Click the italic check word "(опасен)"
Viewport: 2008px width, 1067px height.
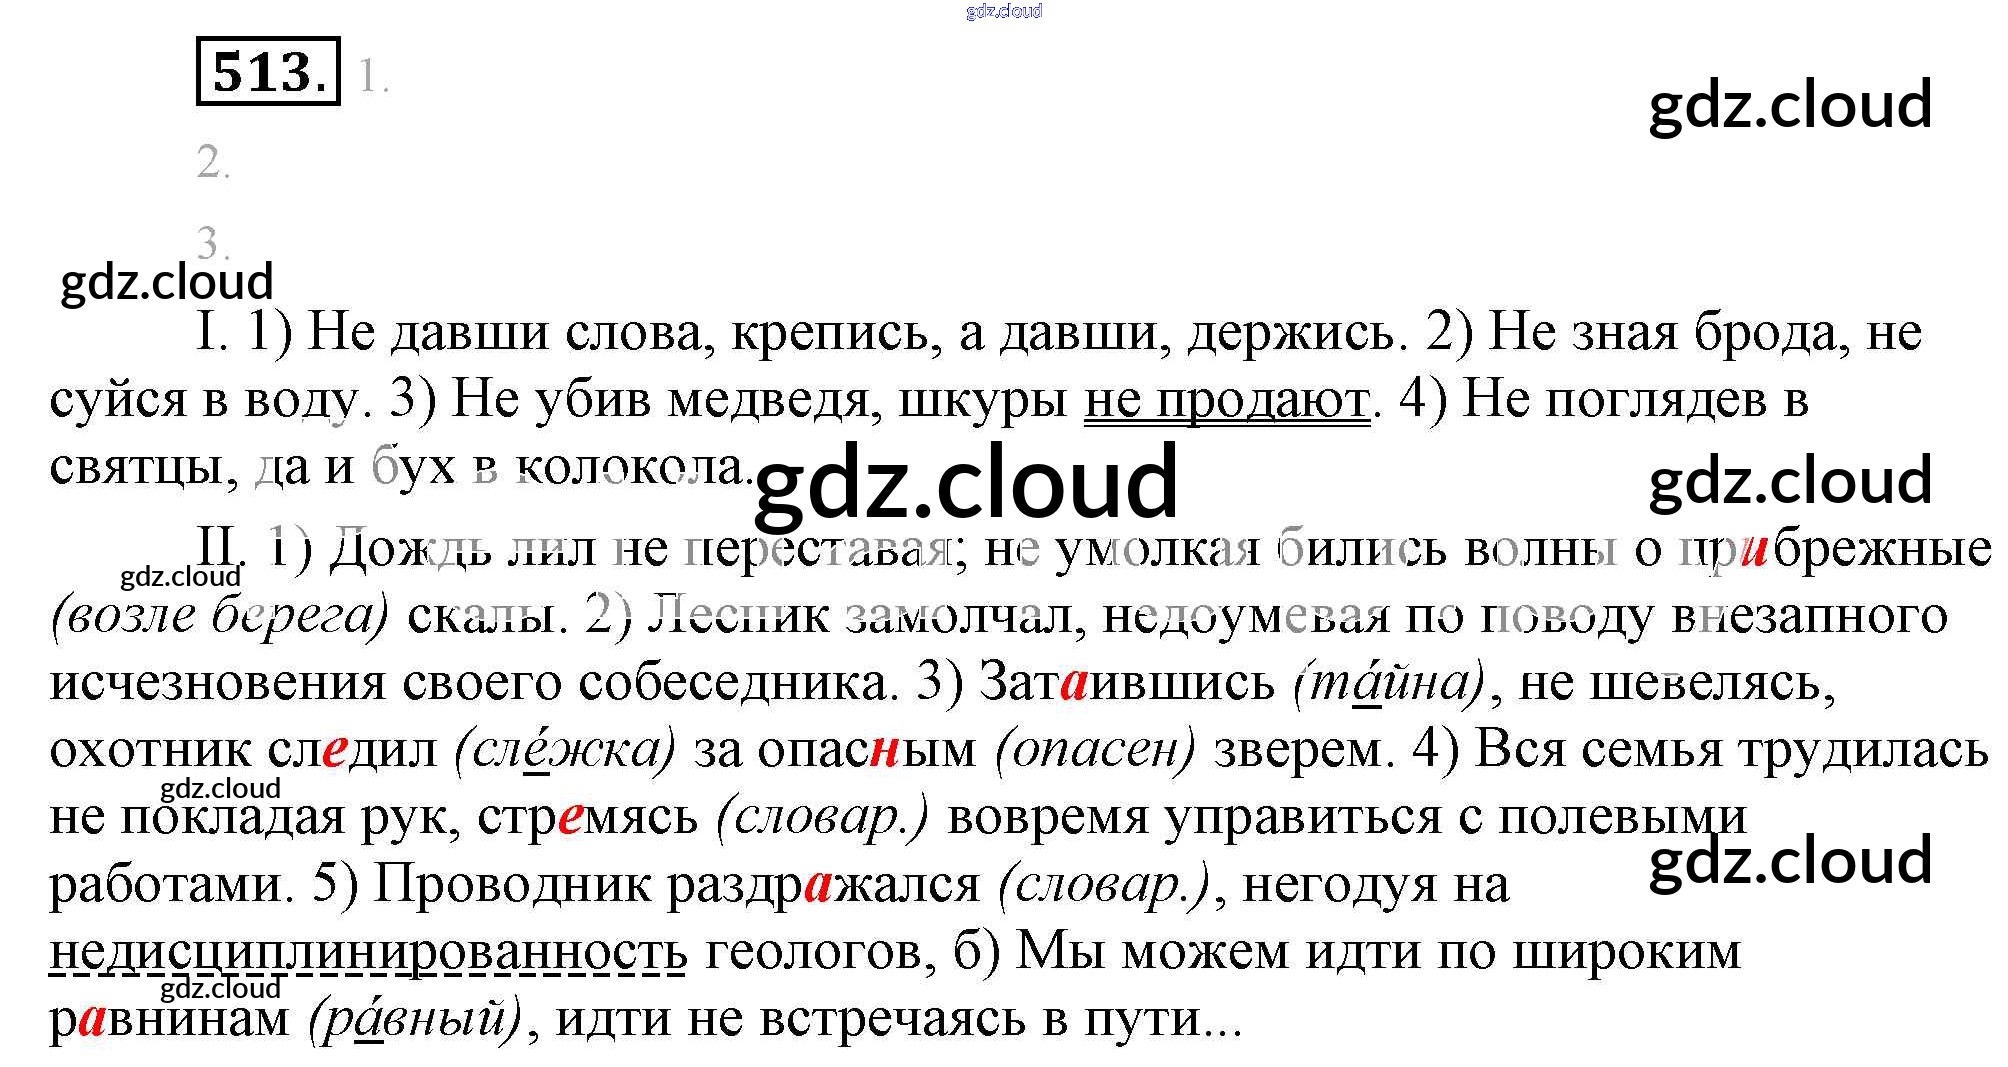click(x=1095, y=750)
